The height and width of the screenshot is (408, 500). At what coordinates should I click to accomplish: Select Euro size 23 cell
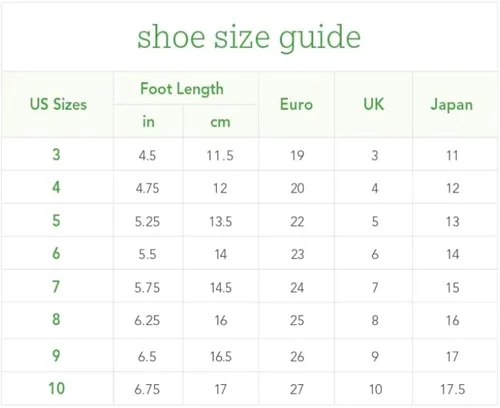coord(297,254)
